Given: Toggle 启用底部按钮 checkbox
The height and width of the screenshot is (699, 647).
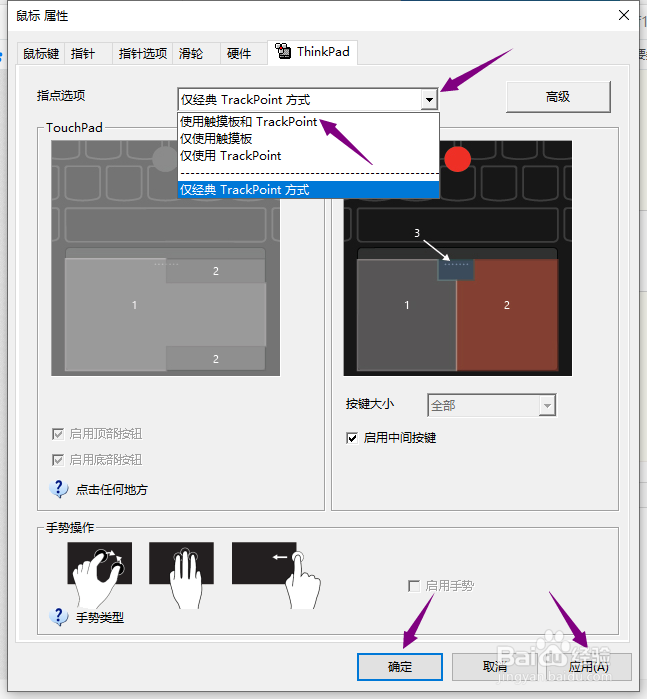Looking at the screenshot, I should point(58,460).
